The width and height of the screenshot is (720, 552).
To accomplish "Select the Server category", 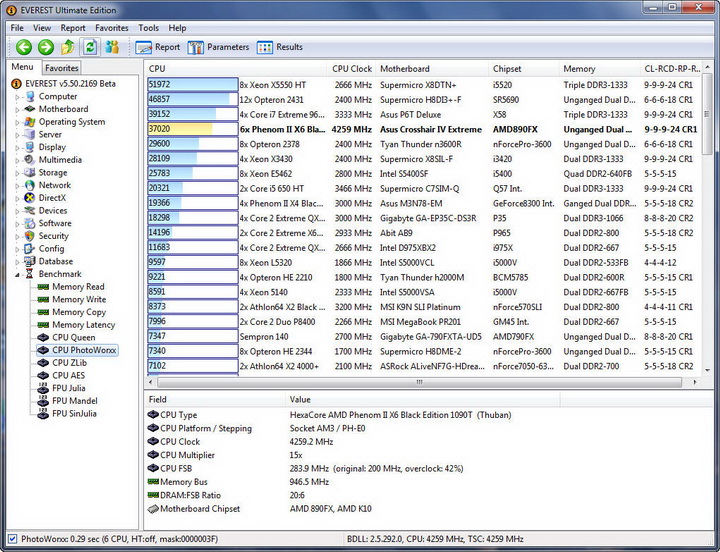I will 50,134.
